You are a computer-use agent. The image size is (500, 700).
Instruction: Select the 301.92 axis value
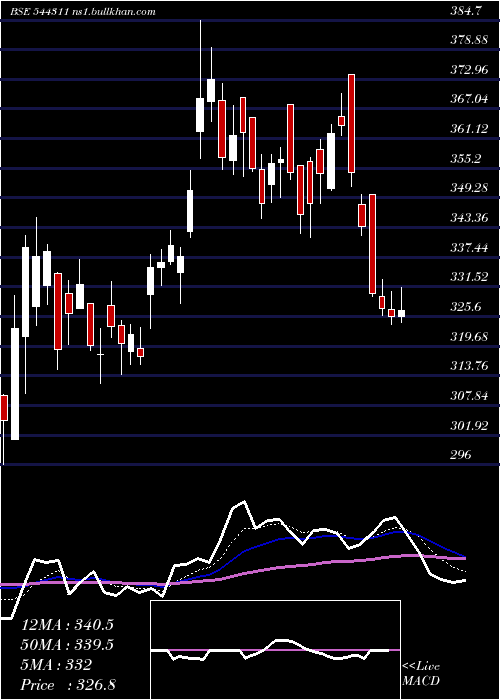[469, 425]
